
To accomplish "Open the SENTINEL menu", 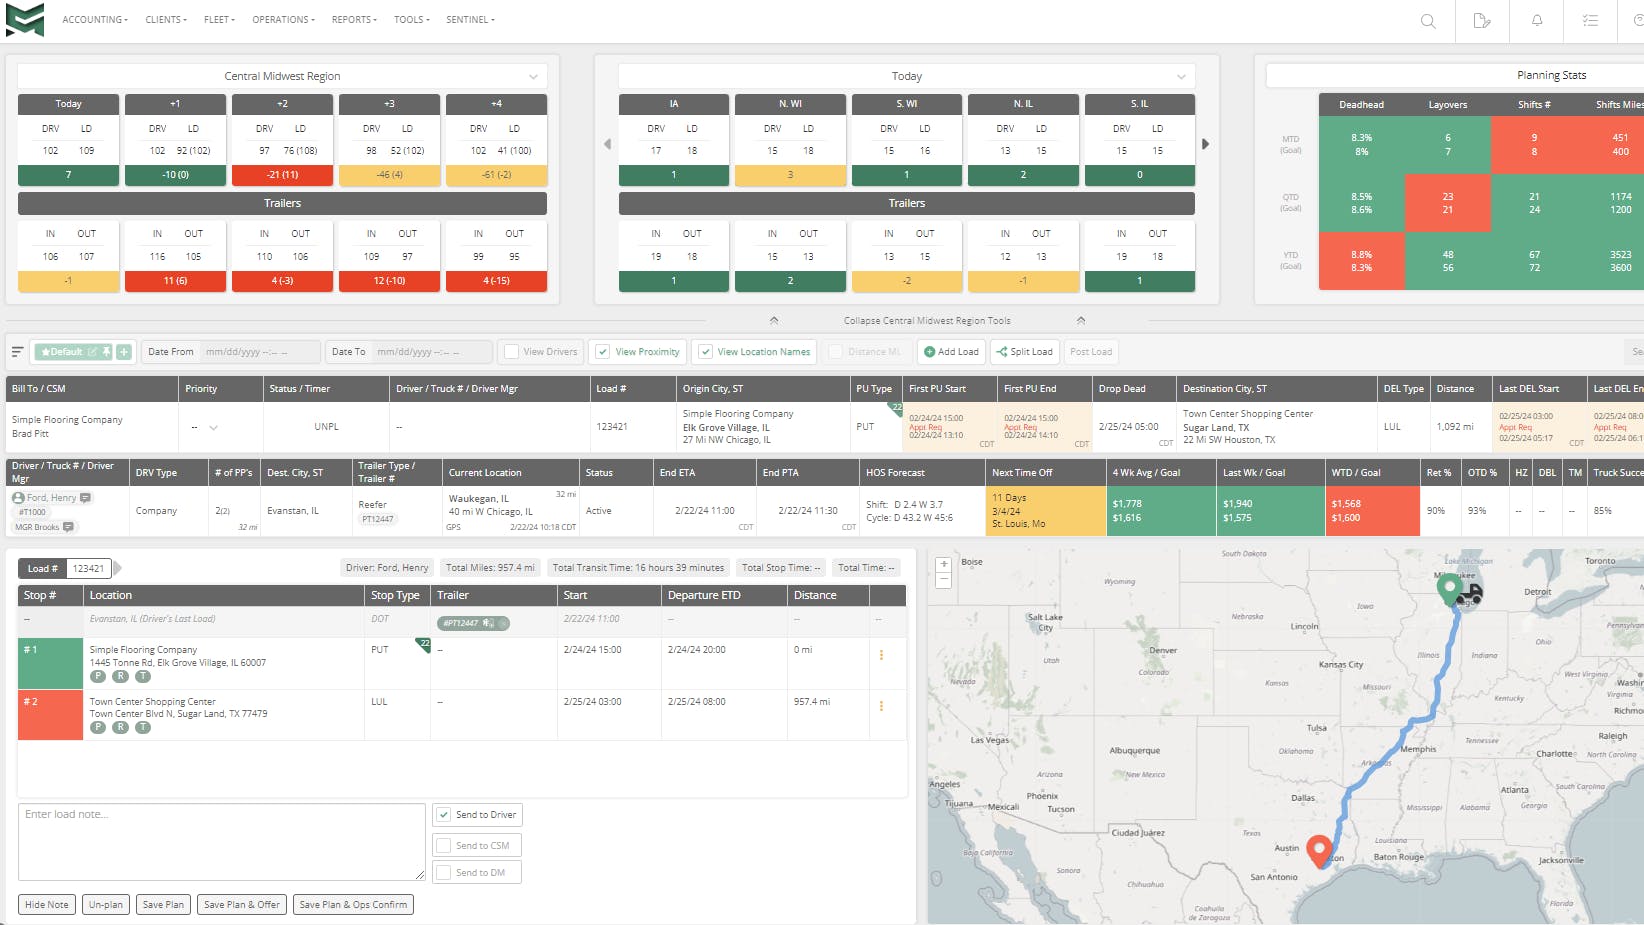I will 468,19.
